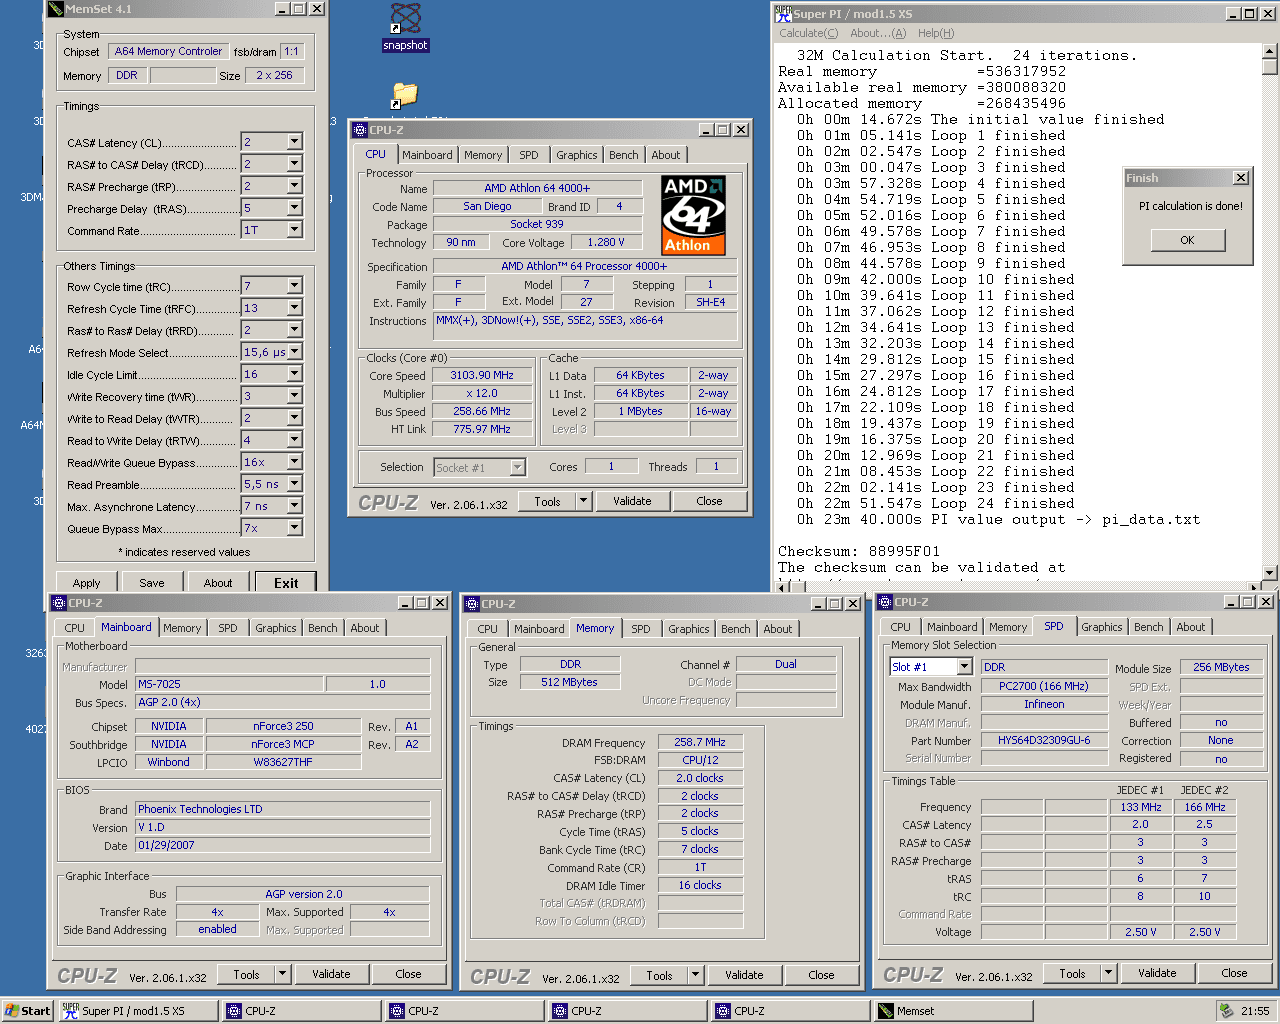Open Slot #1 selector in SPD window

tap(964, 667)
